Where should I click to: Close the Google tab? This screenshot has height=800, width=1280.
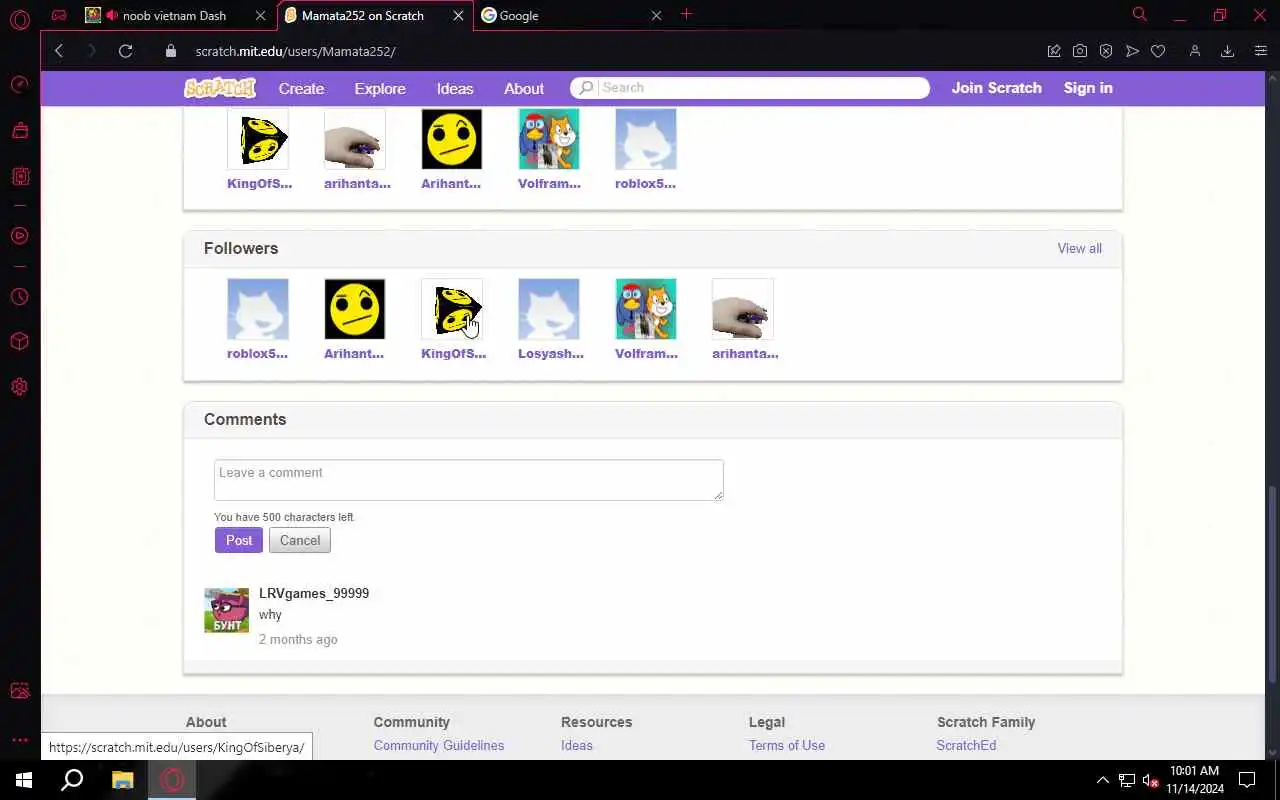click(656, 15)
